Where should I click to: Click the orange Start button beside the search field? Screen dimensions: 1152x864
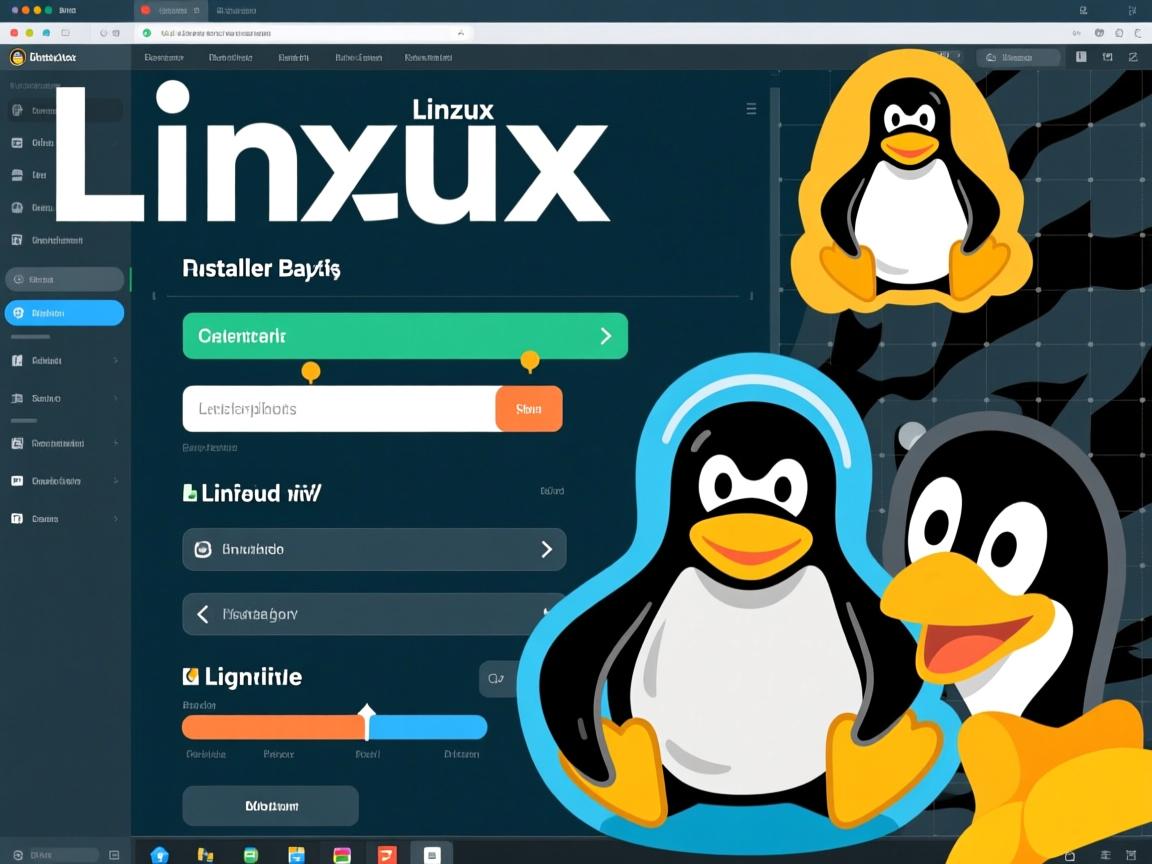pos(528,409)
